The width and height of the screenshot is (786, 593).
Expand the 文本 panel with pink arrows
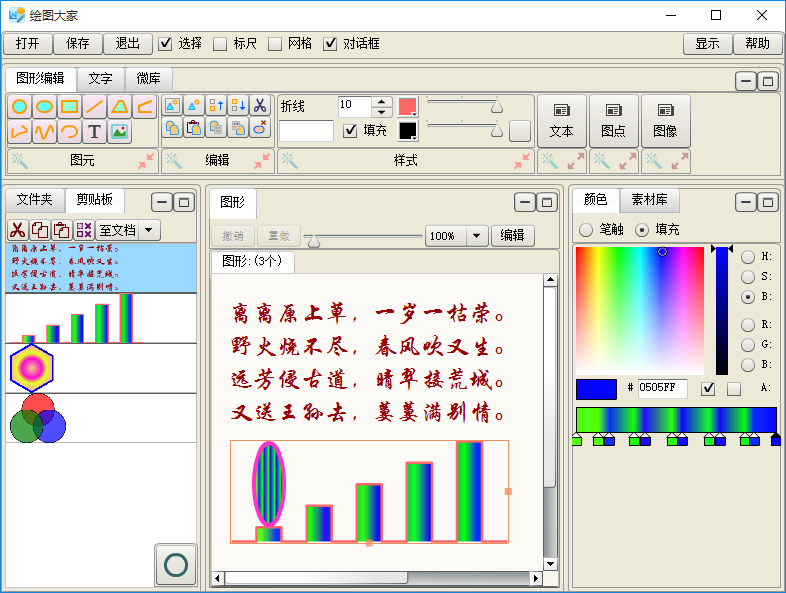(575, 161)
